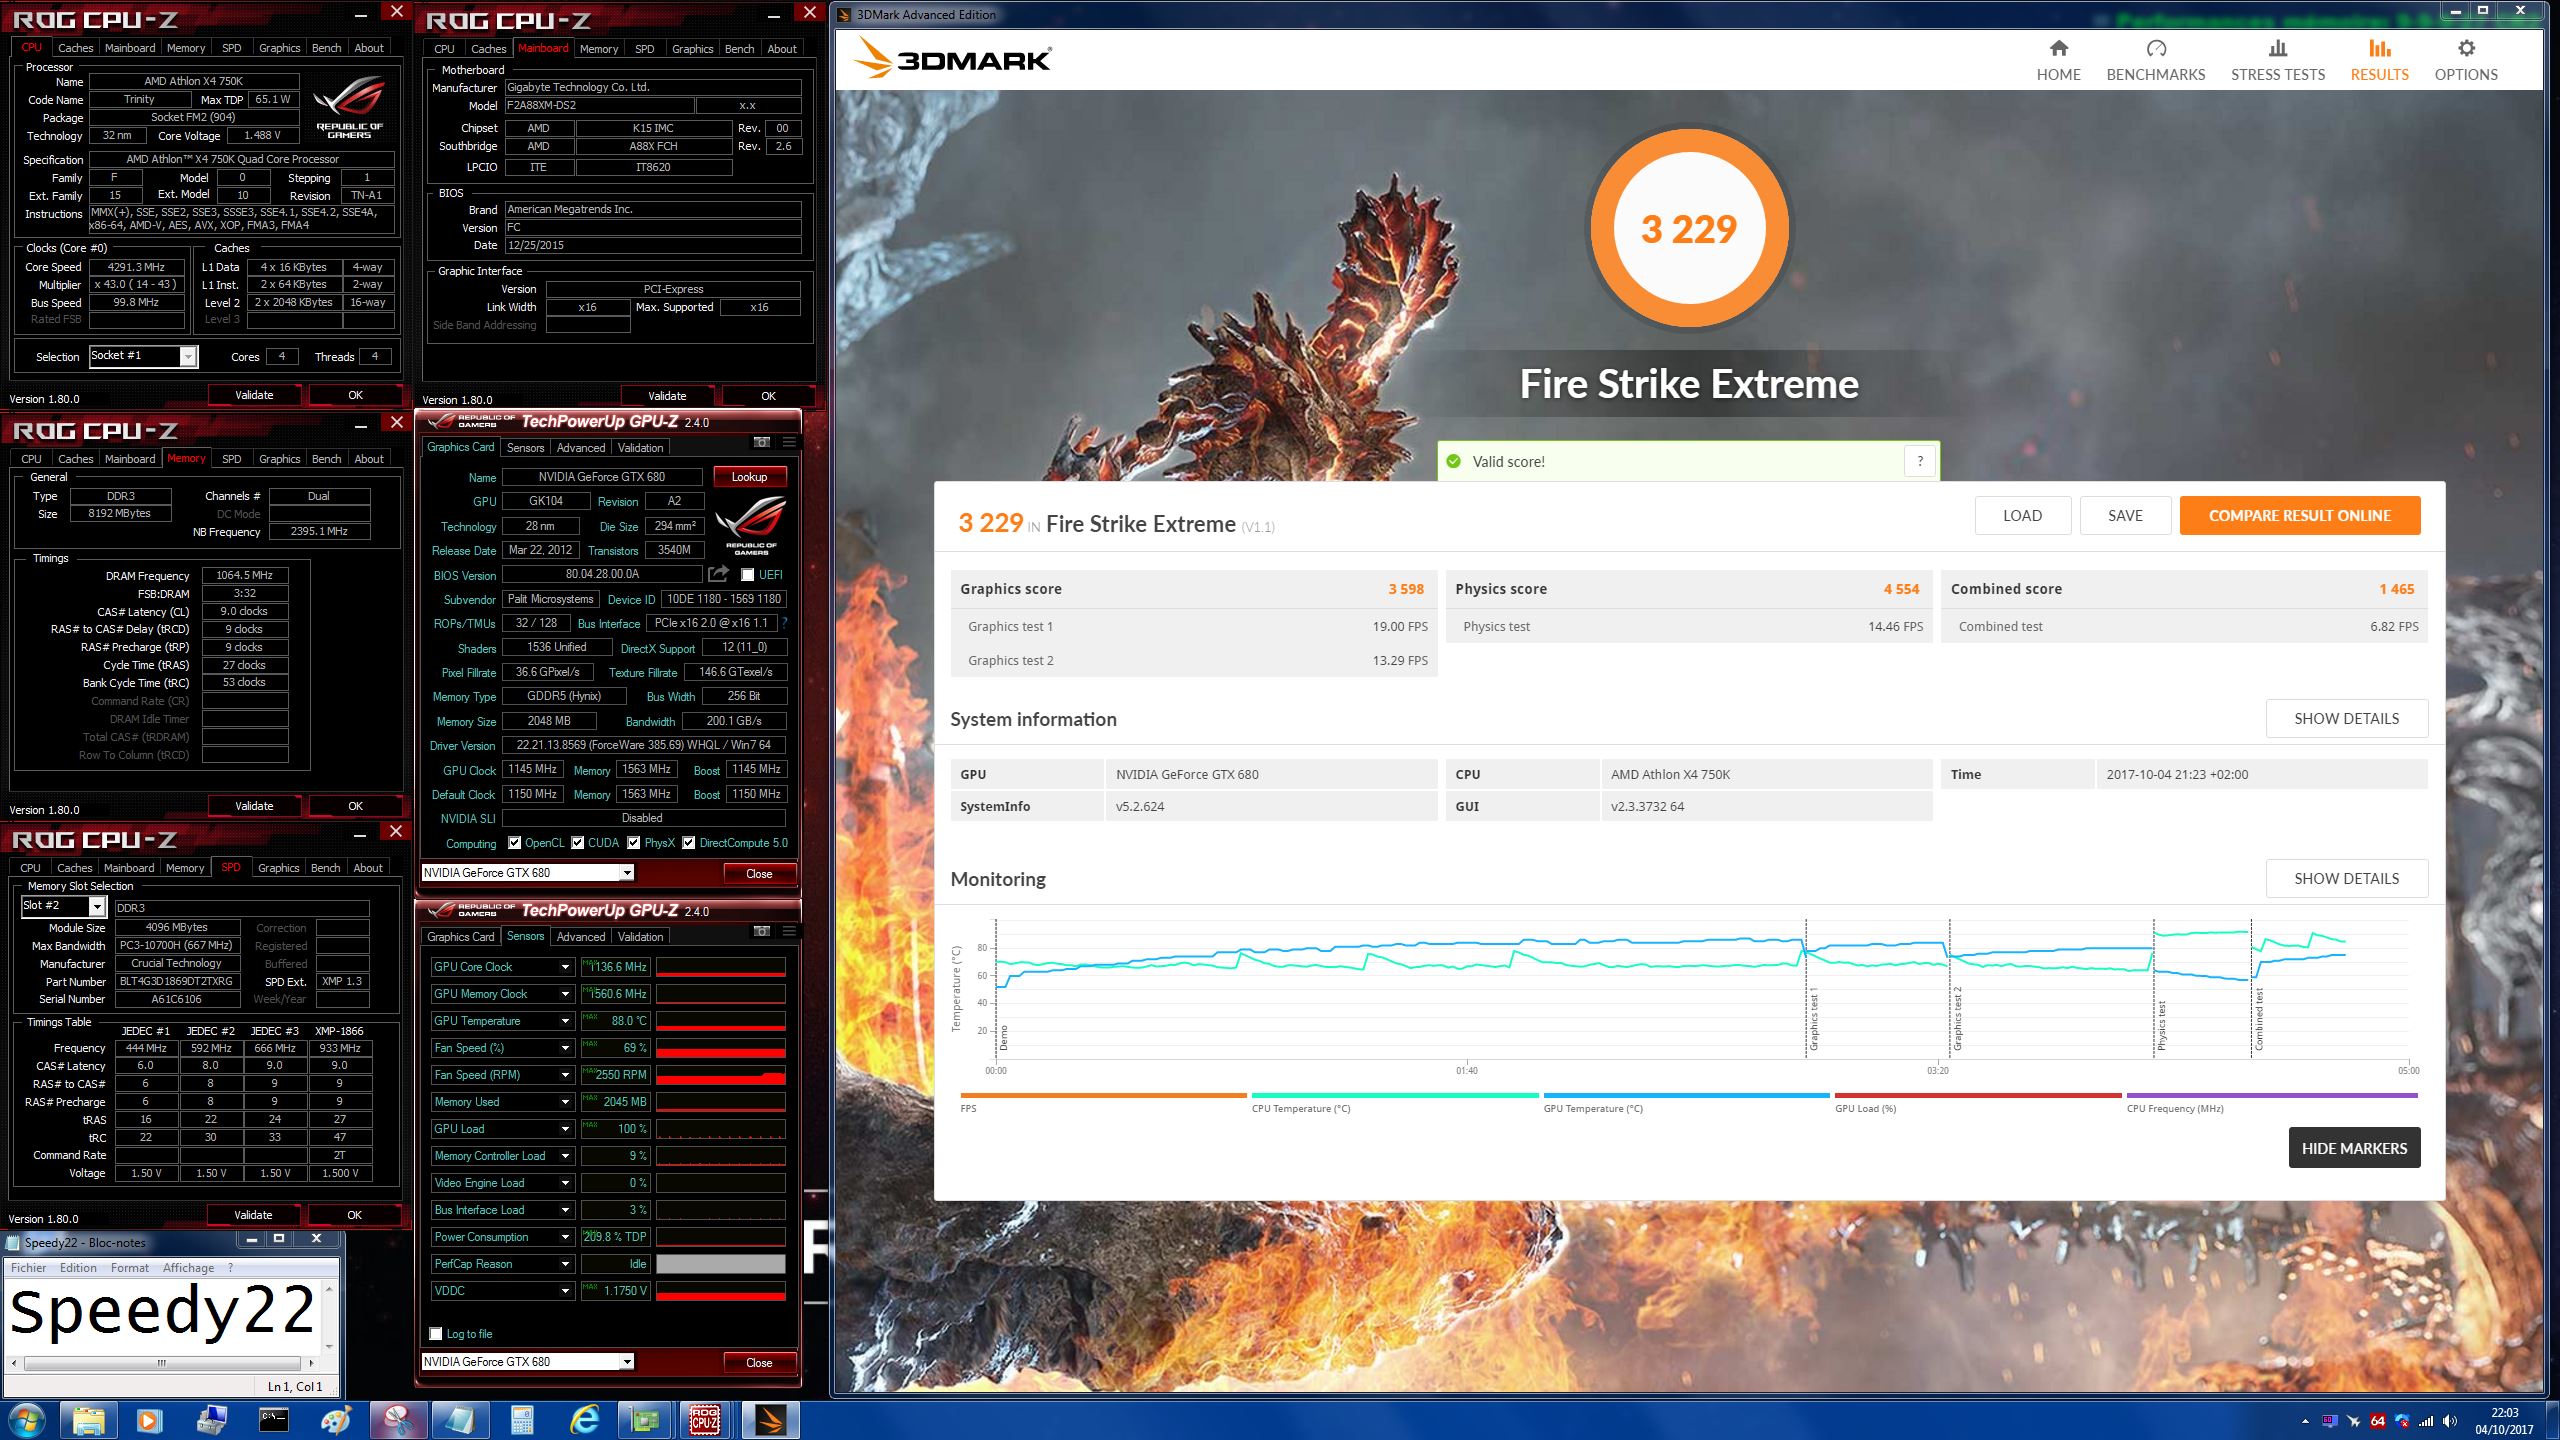Open About tab in SPD CPU-Z window

(x=368, y=868)
